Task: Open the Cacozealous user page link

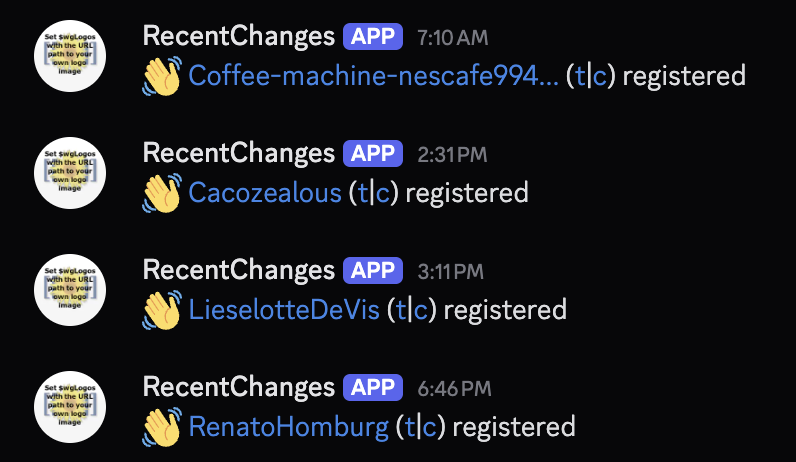Action: click(x=265, y=193)
